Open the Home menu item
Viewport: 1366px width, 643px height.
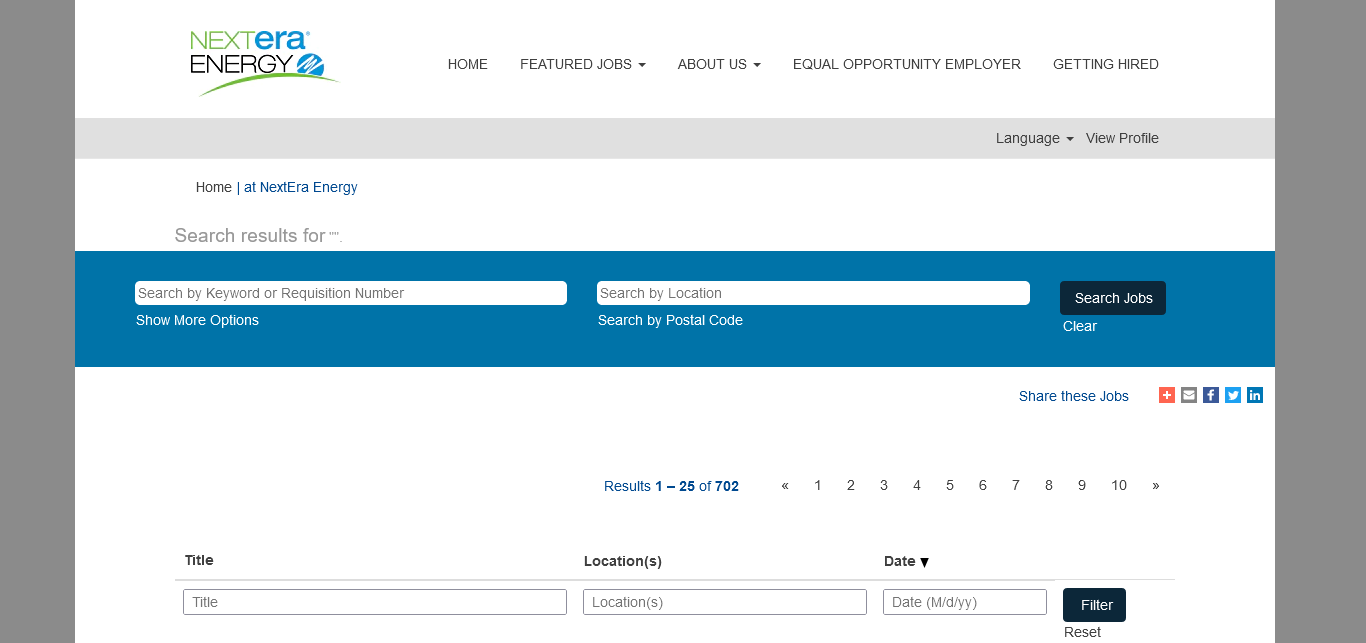[x=467, y=64]
